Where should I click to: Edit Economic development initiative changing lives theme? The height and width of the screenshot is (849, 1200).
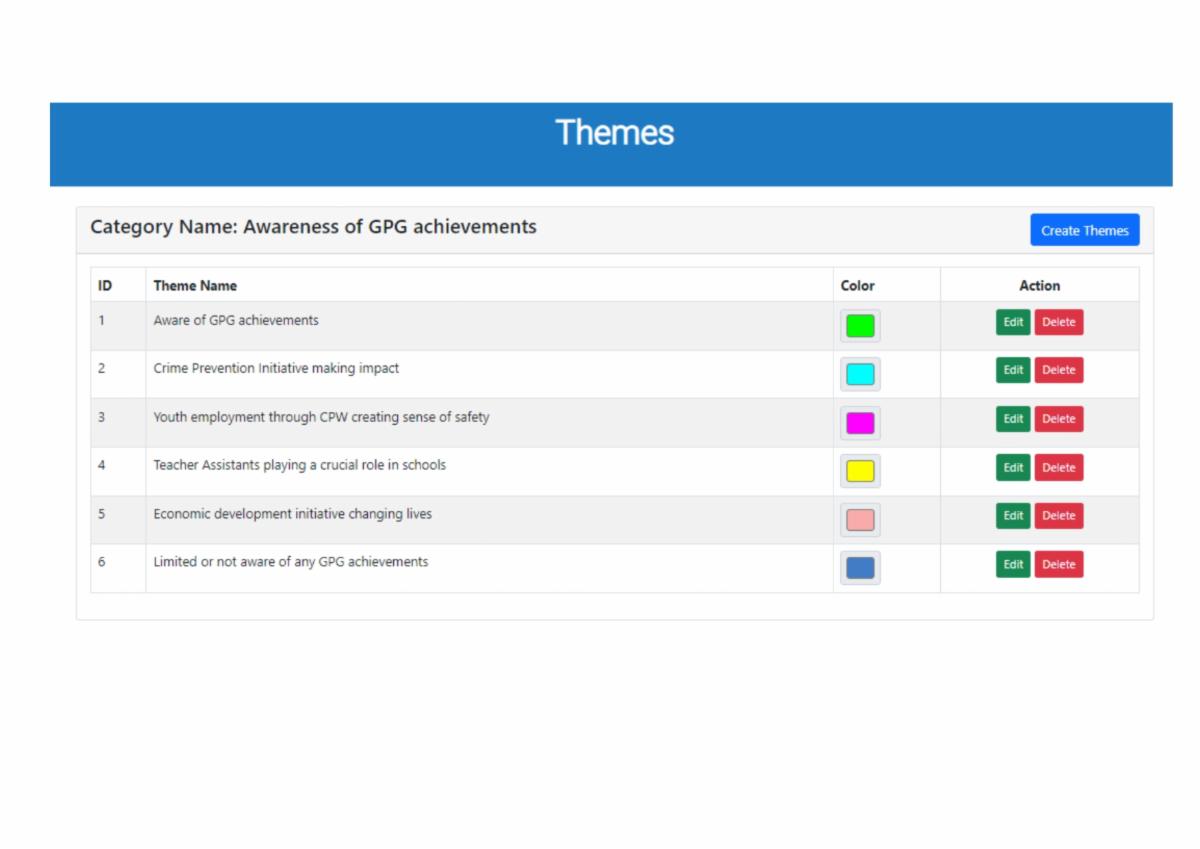pyautogui.click(x=1013, y=516)
